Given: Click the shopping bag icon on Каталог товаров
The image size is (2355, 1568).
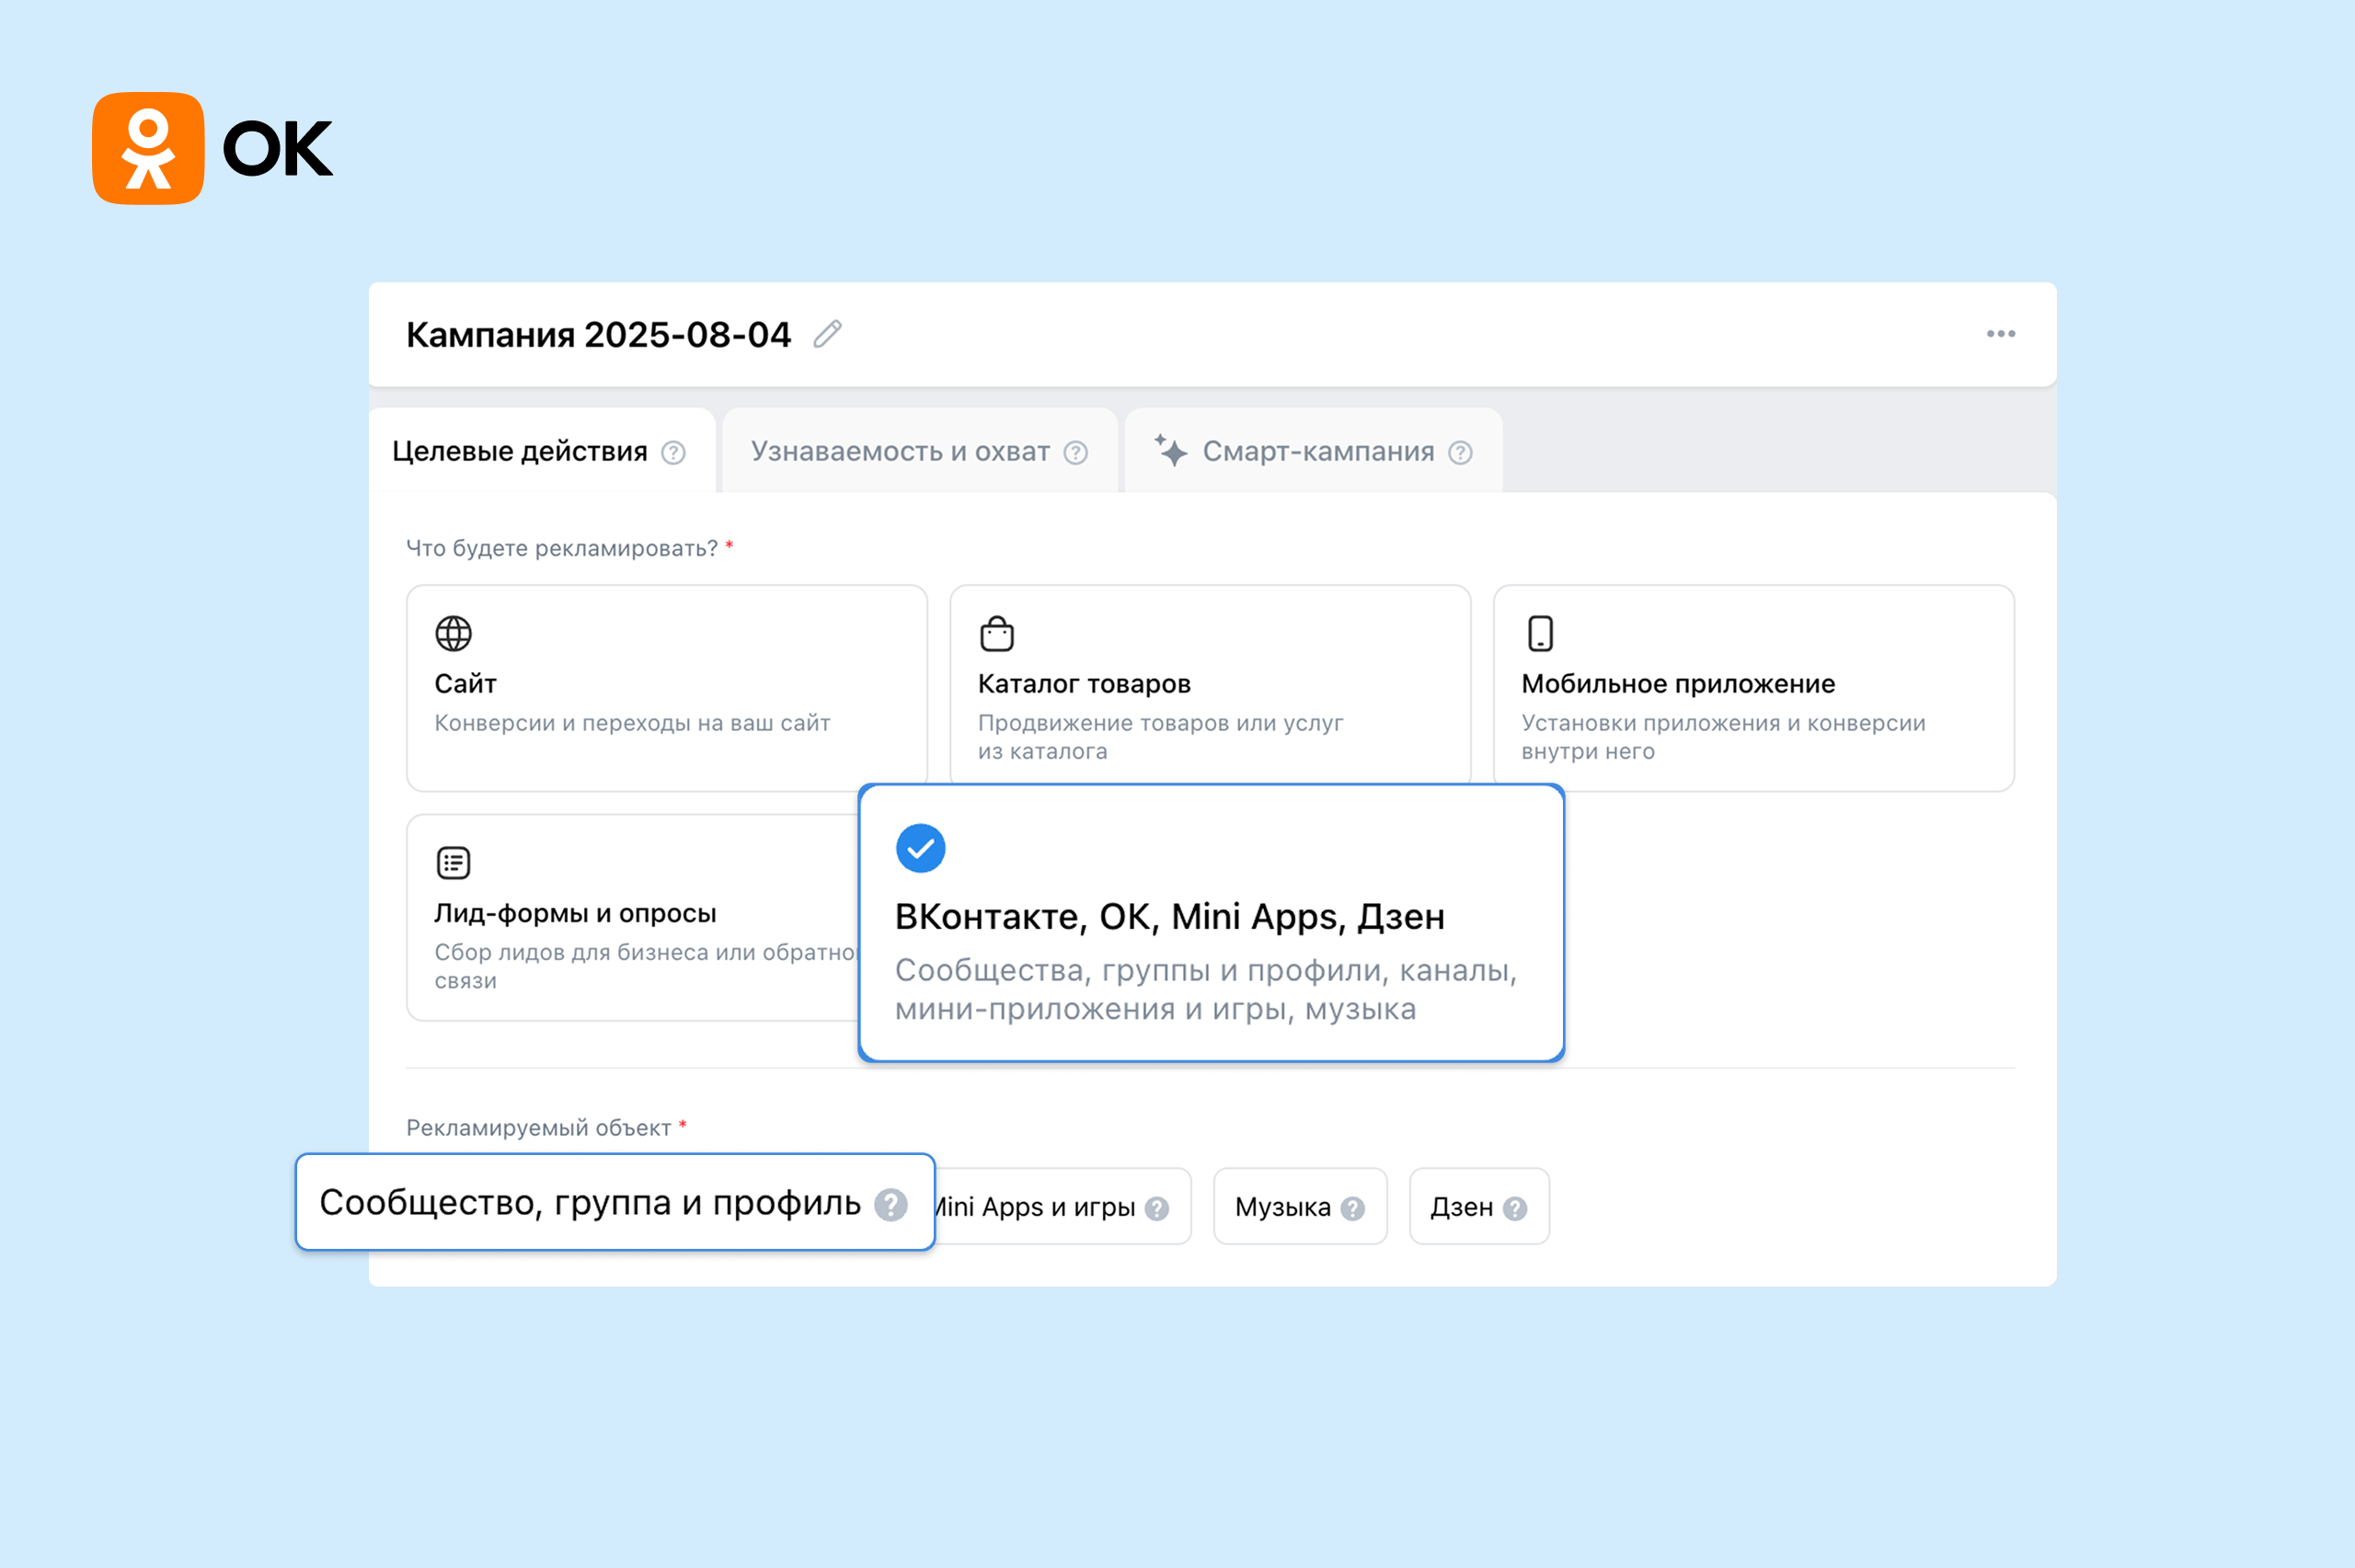Looking at the screenshot, I should pos(997,633).
